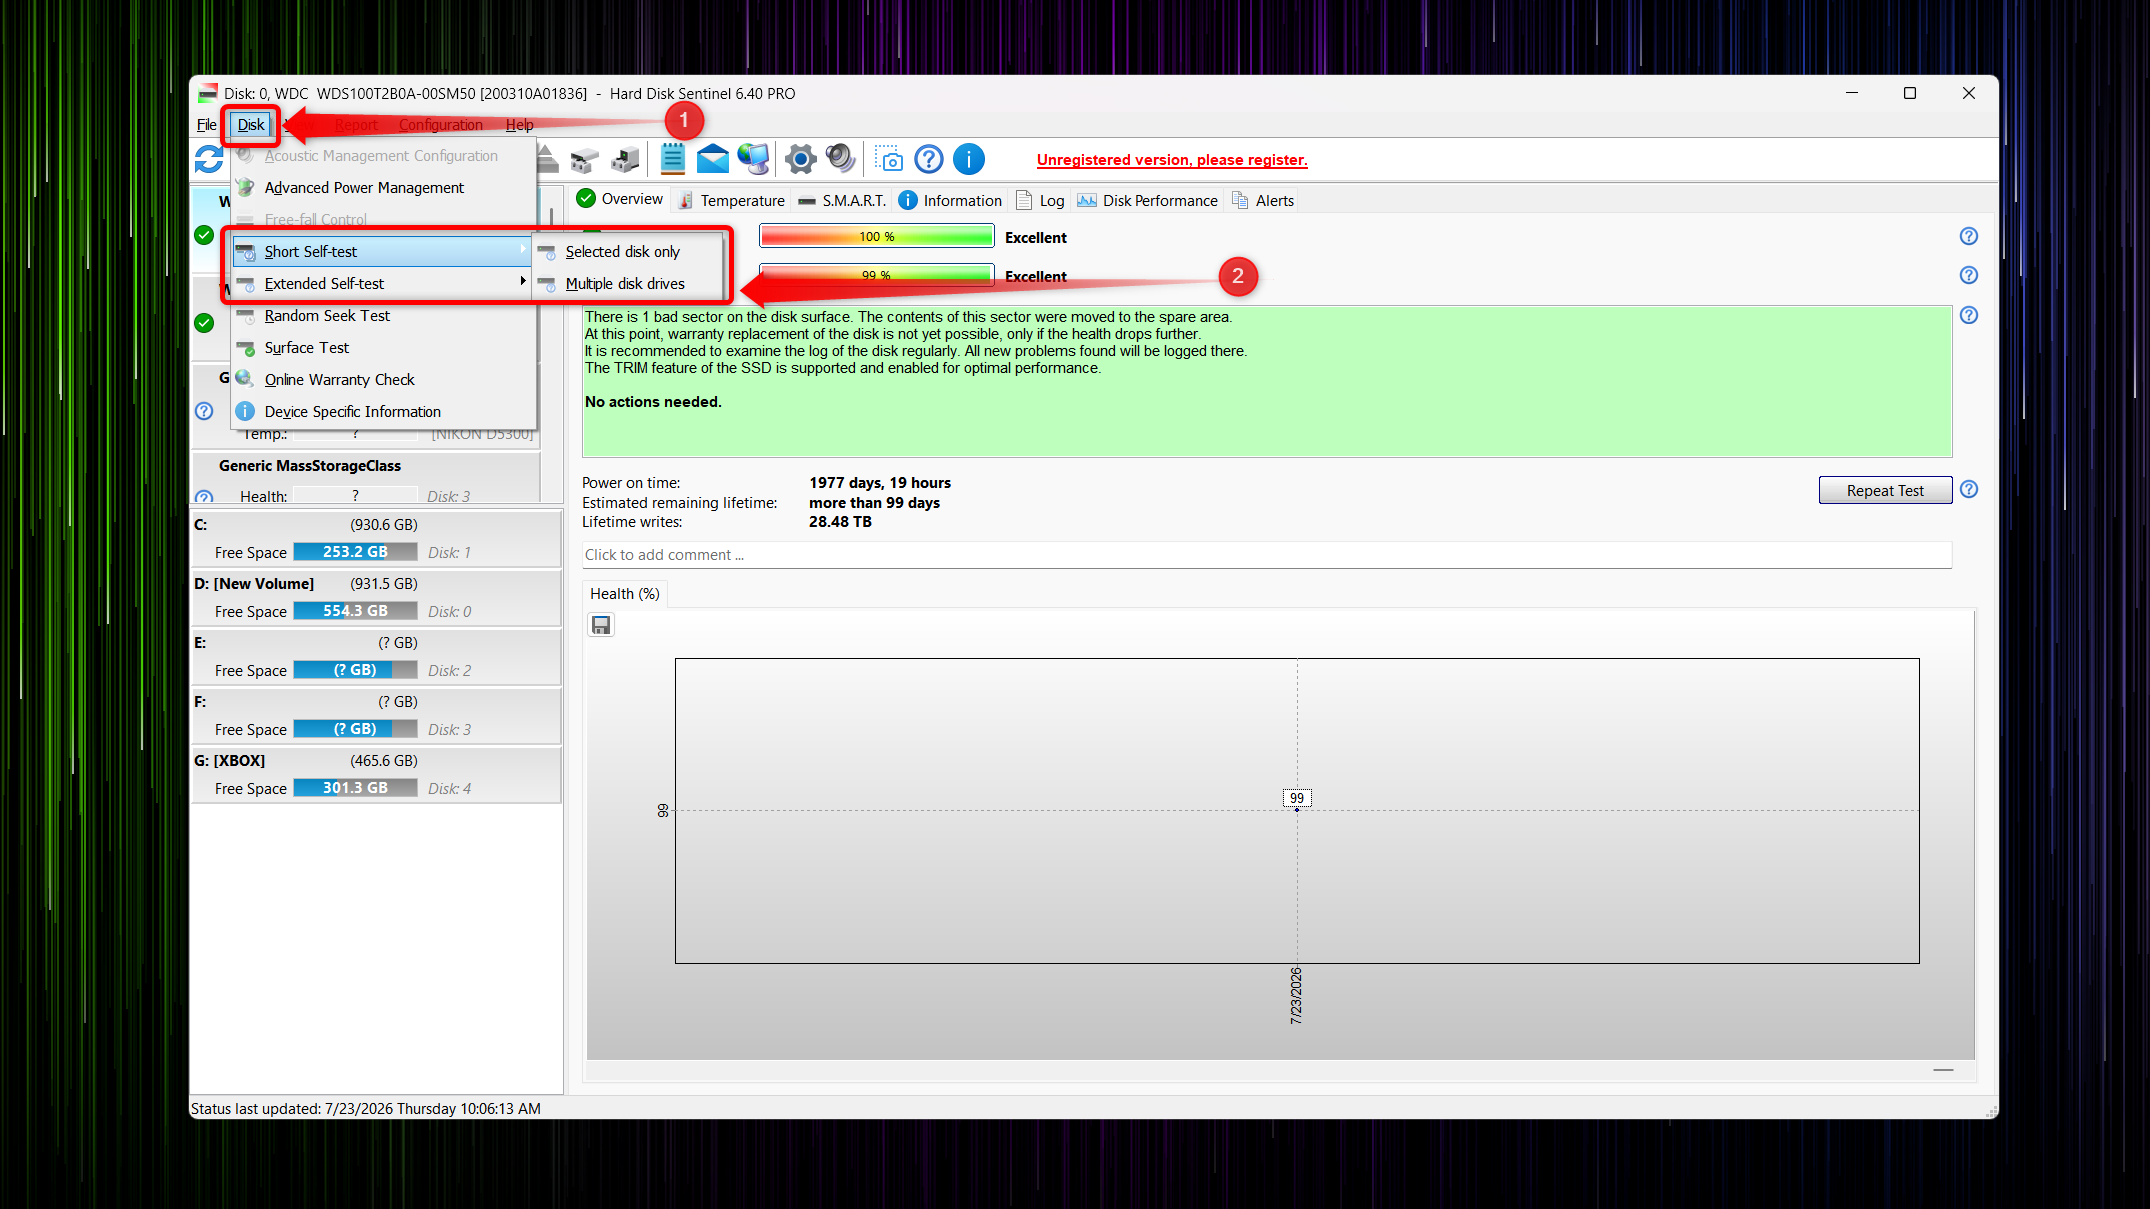Screen dimensions: 2150x1209
Task: Click 'Unregistered version, please register' link
Action: click(x=1172, y=160)
